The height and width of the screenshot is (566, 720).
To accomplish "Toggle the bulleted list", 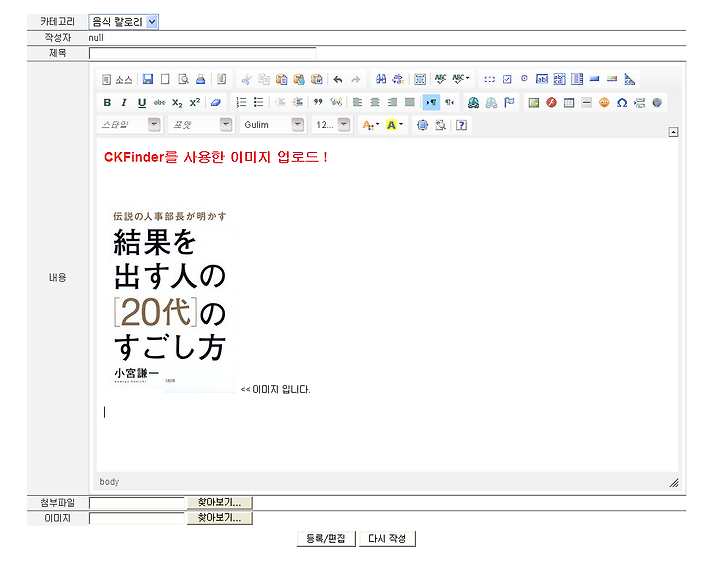I will (259, 102).
